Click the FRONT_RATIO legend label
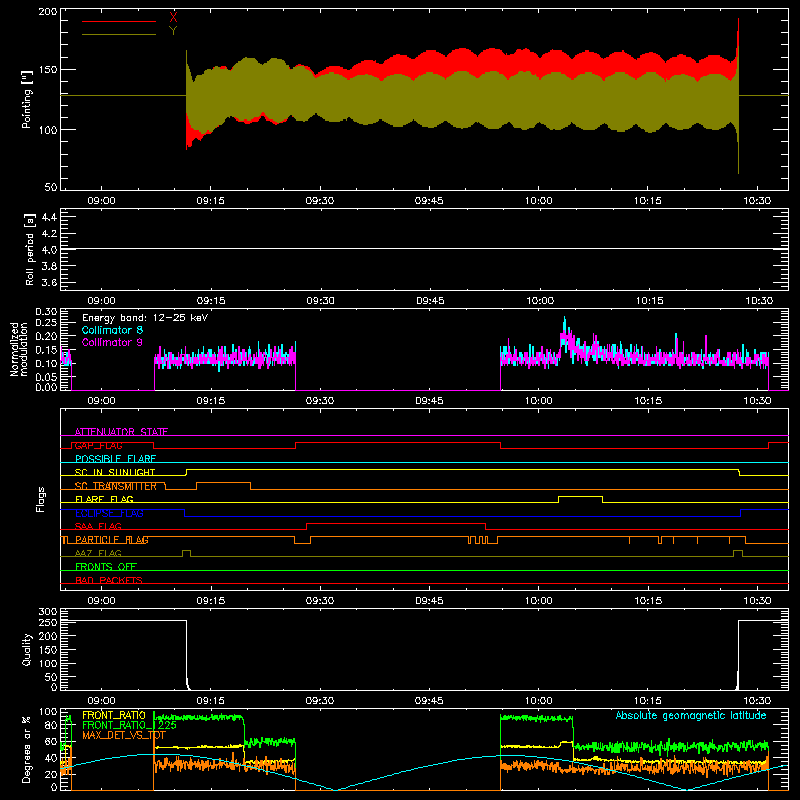This screenshot has height=800, width=800. tap(114, 715)
